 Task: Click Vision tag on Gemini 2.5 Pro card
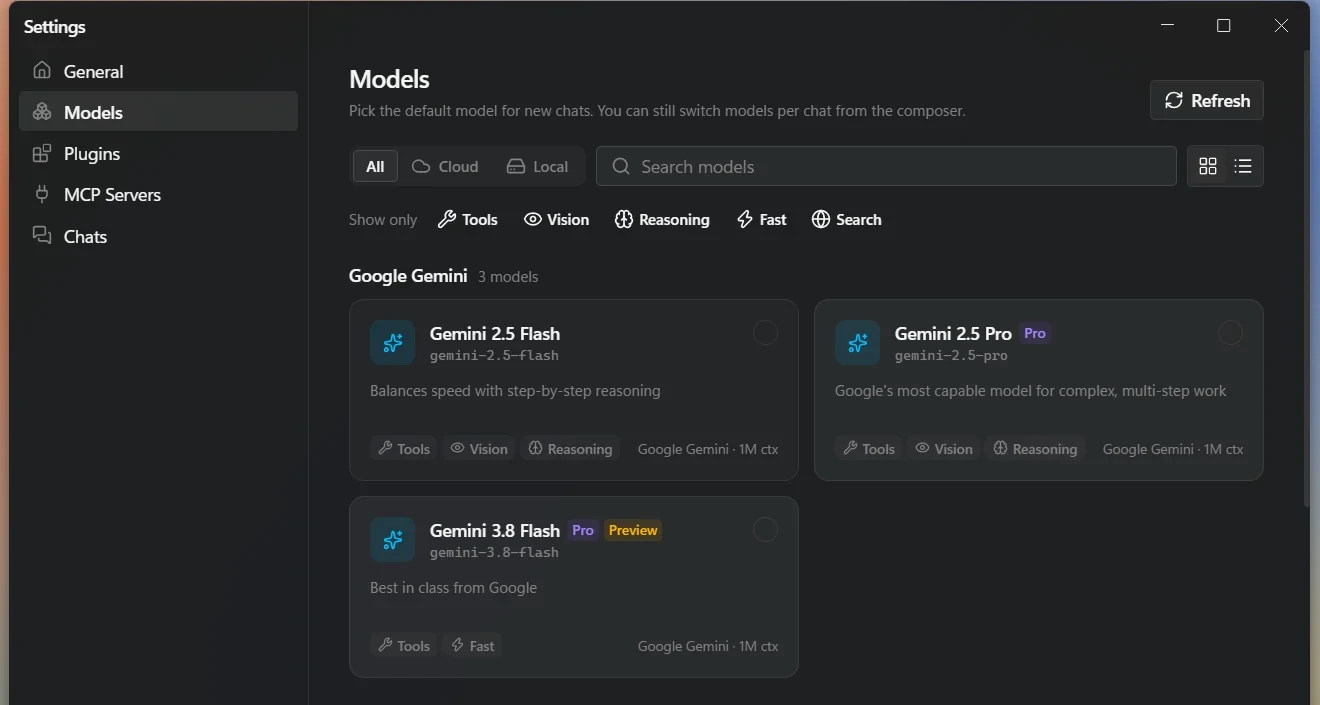[943, 448]
